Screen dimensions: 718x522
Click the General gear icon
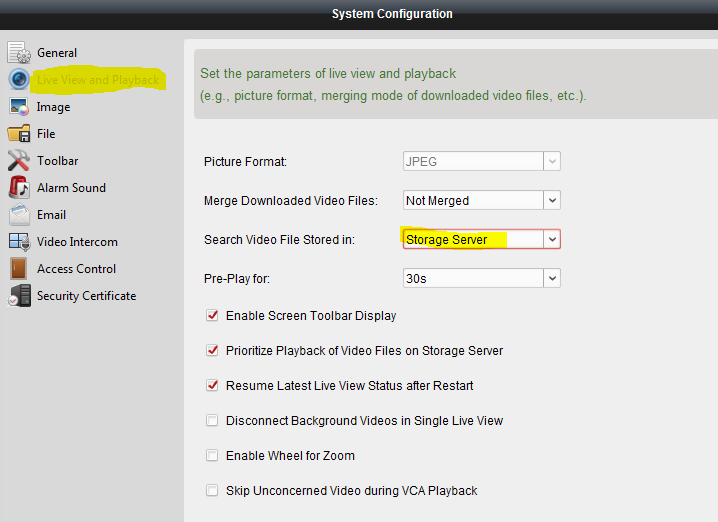pos(19,53)
